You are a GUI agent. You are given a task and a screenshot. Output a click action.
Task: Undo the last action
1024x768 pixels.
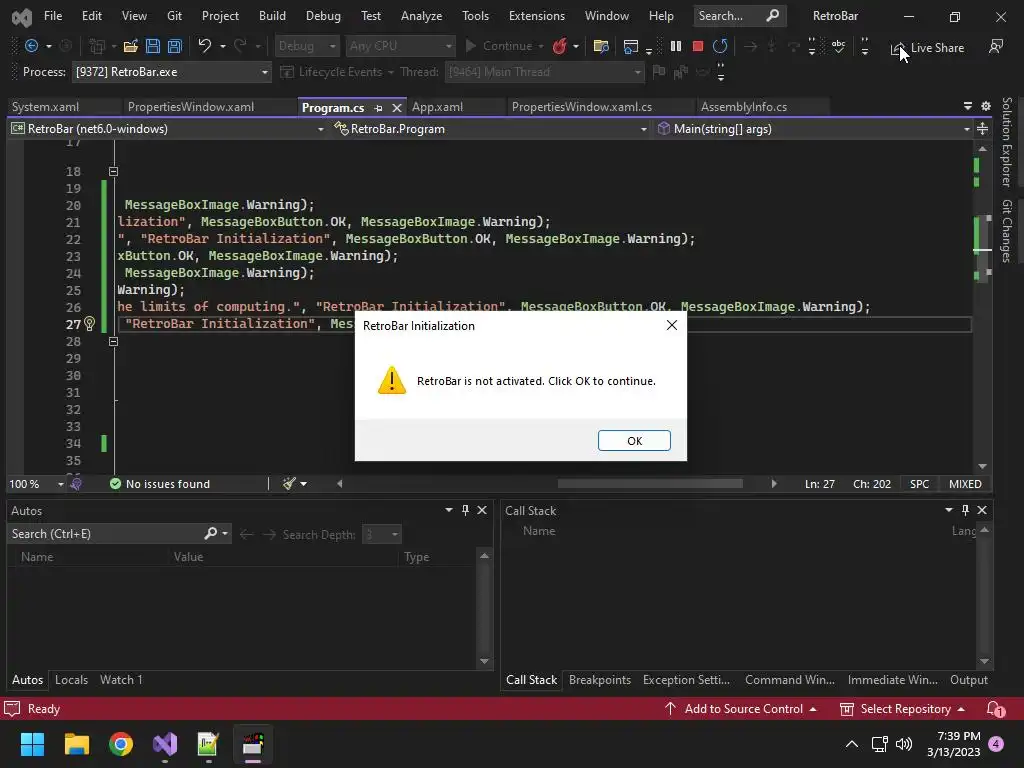(x=204, y=46)
